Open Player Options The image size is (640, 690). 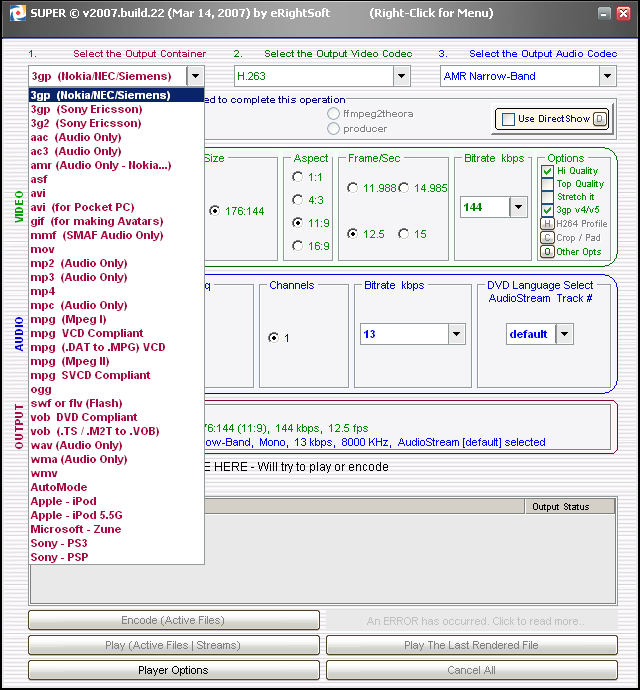173,670
